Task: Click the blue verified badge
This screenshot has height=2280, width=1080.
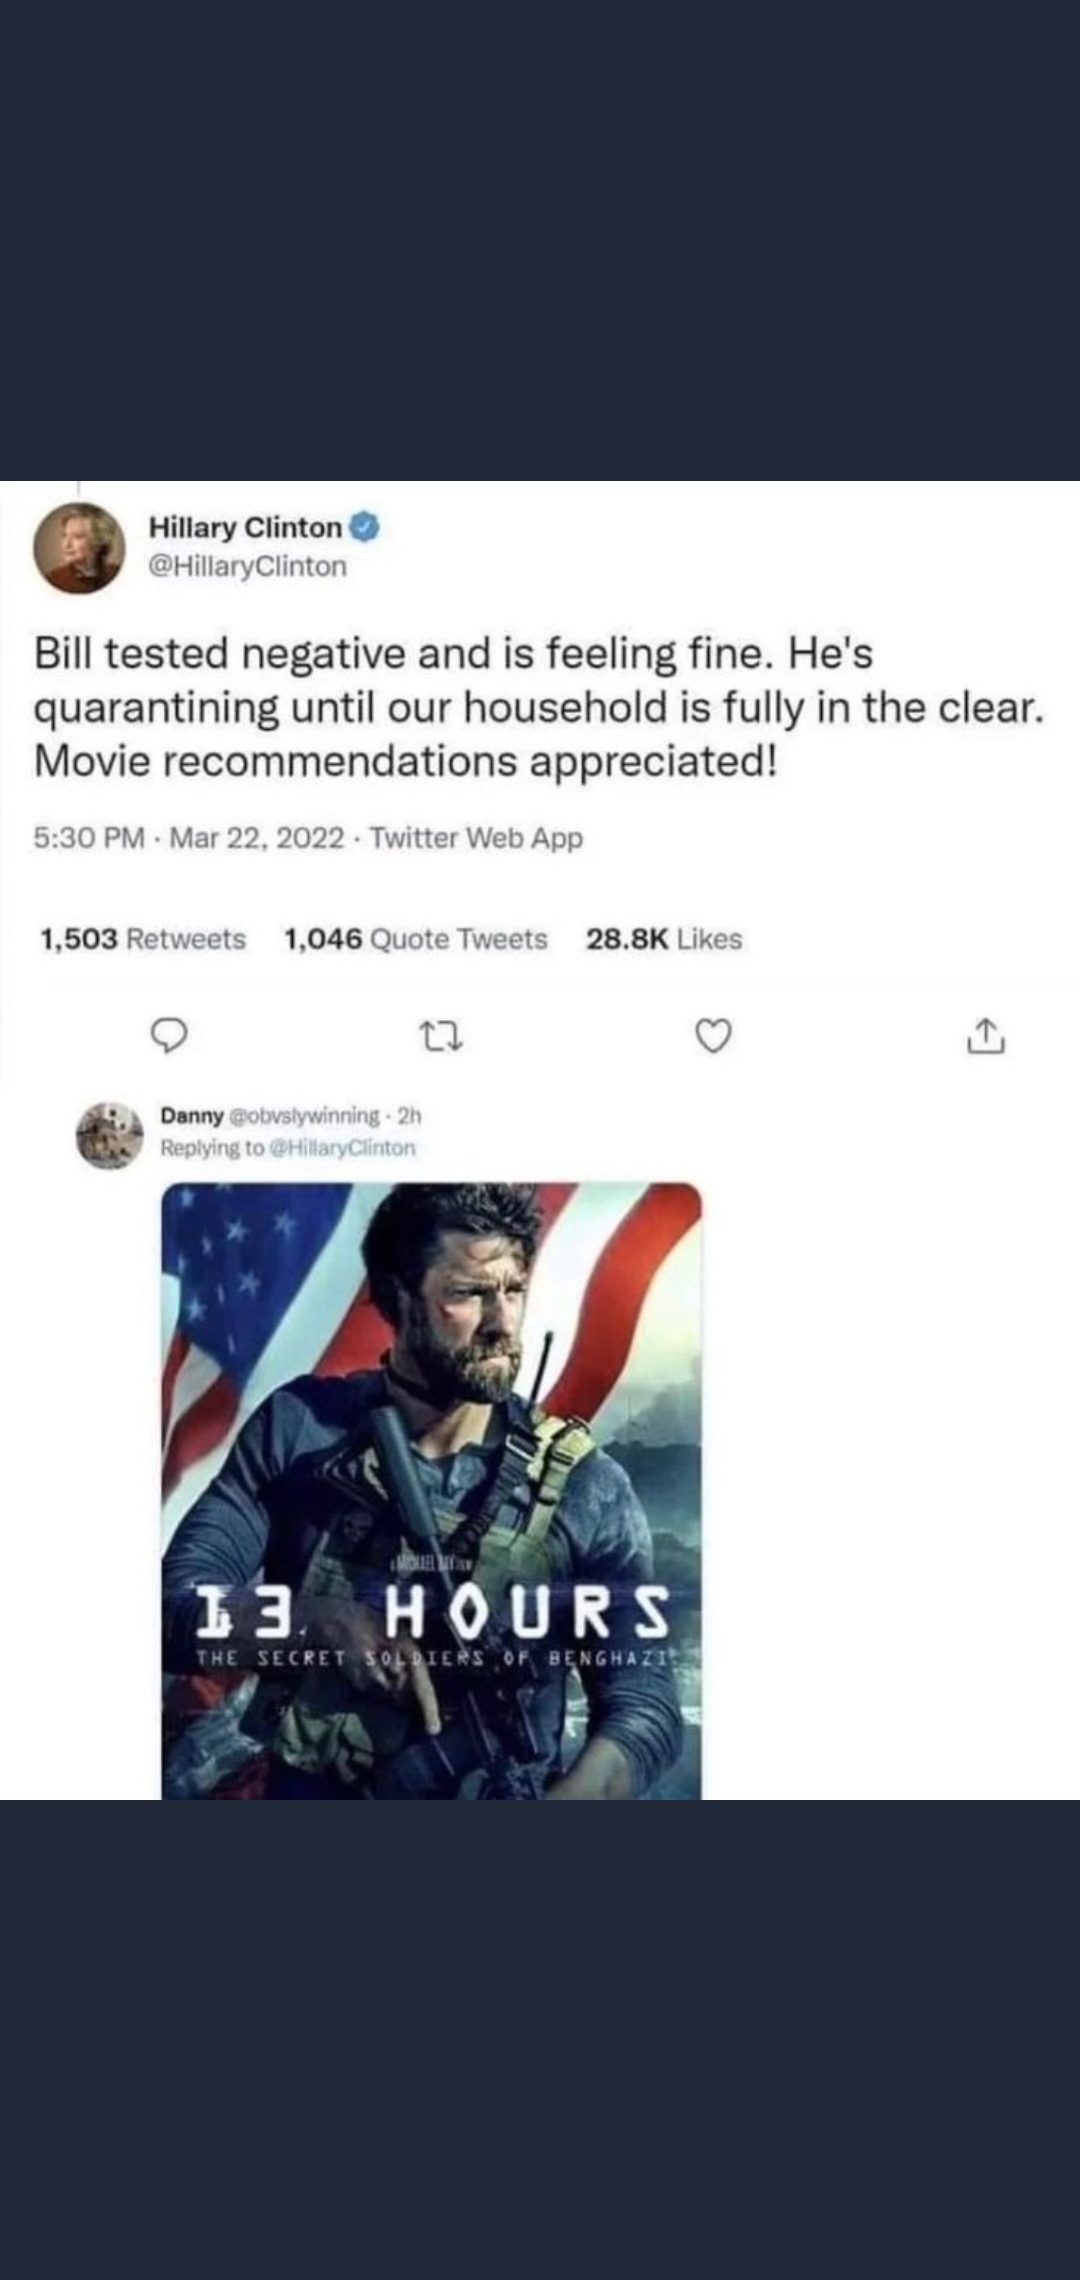Action: click(364, 527)
